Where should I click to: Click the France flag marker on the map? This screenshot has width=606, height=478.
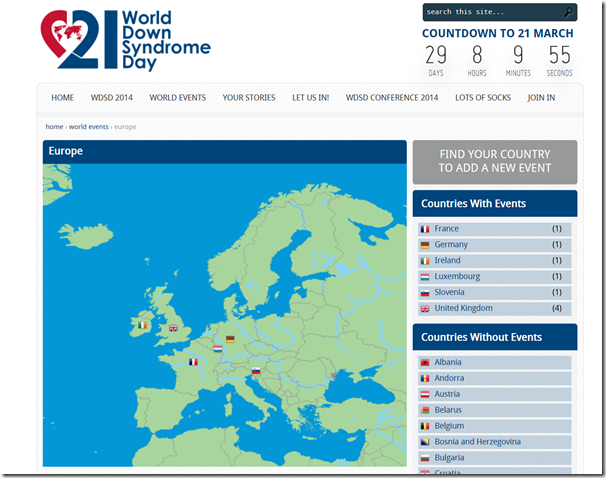point(193,362)
